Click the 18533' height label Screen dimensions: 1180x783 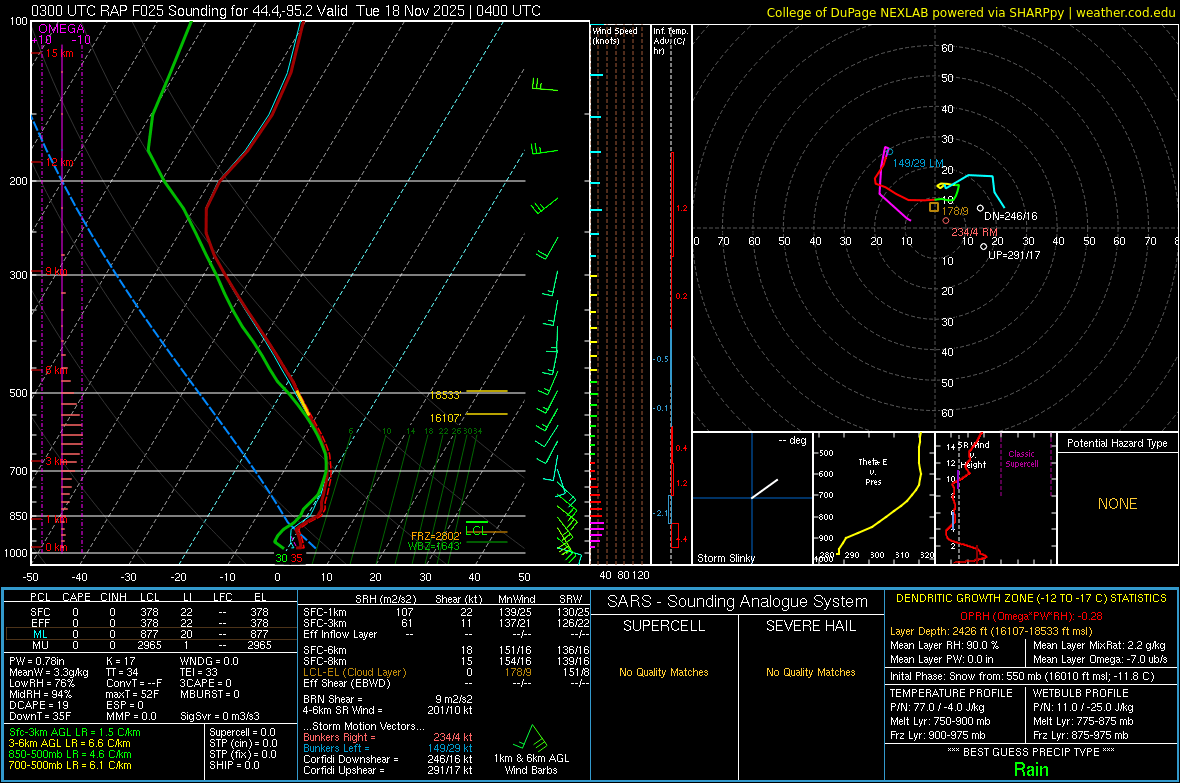point(445,395)
